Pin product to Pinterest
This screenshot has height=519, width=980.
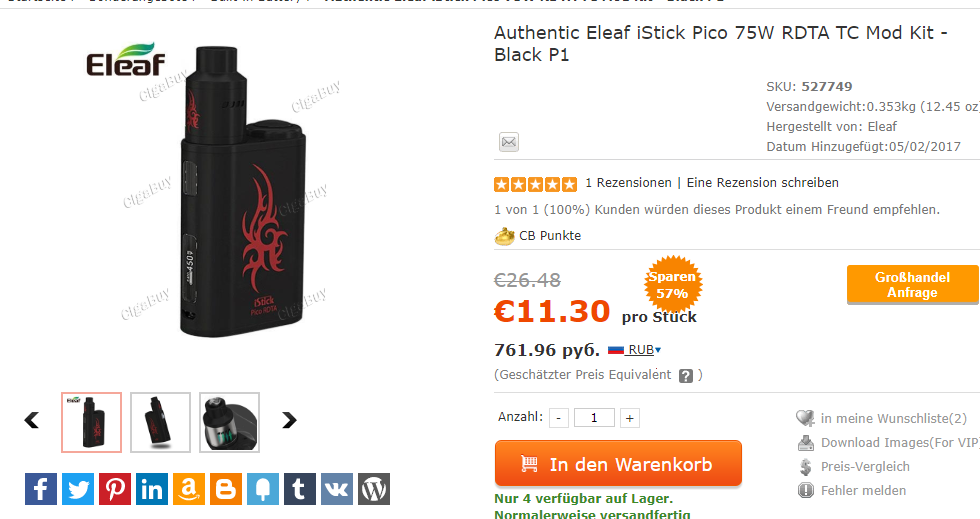click(115, 489)
